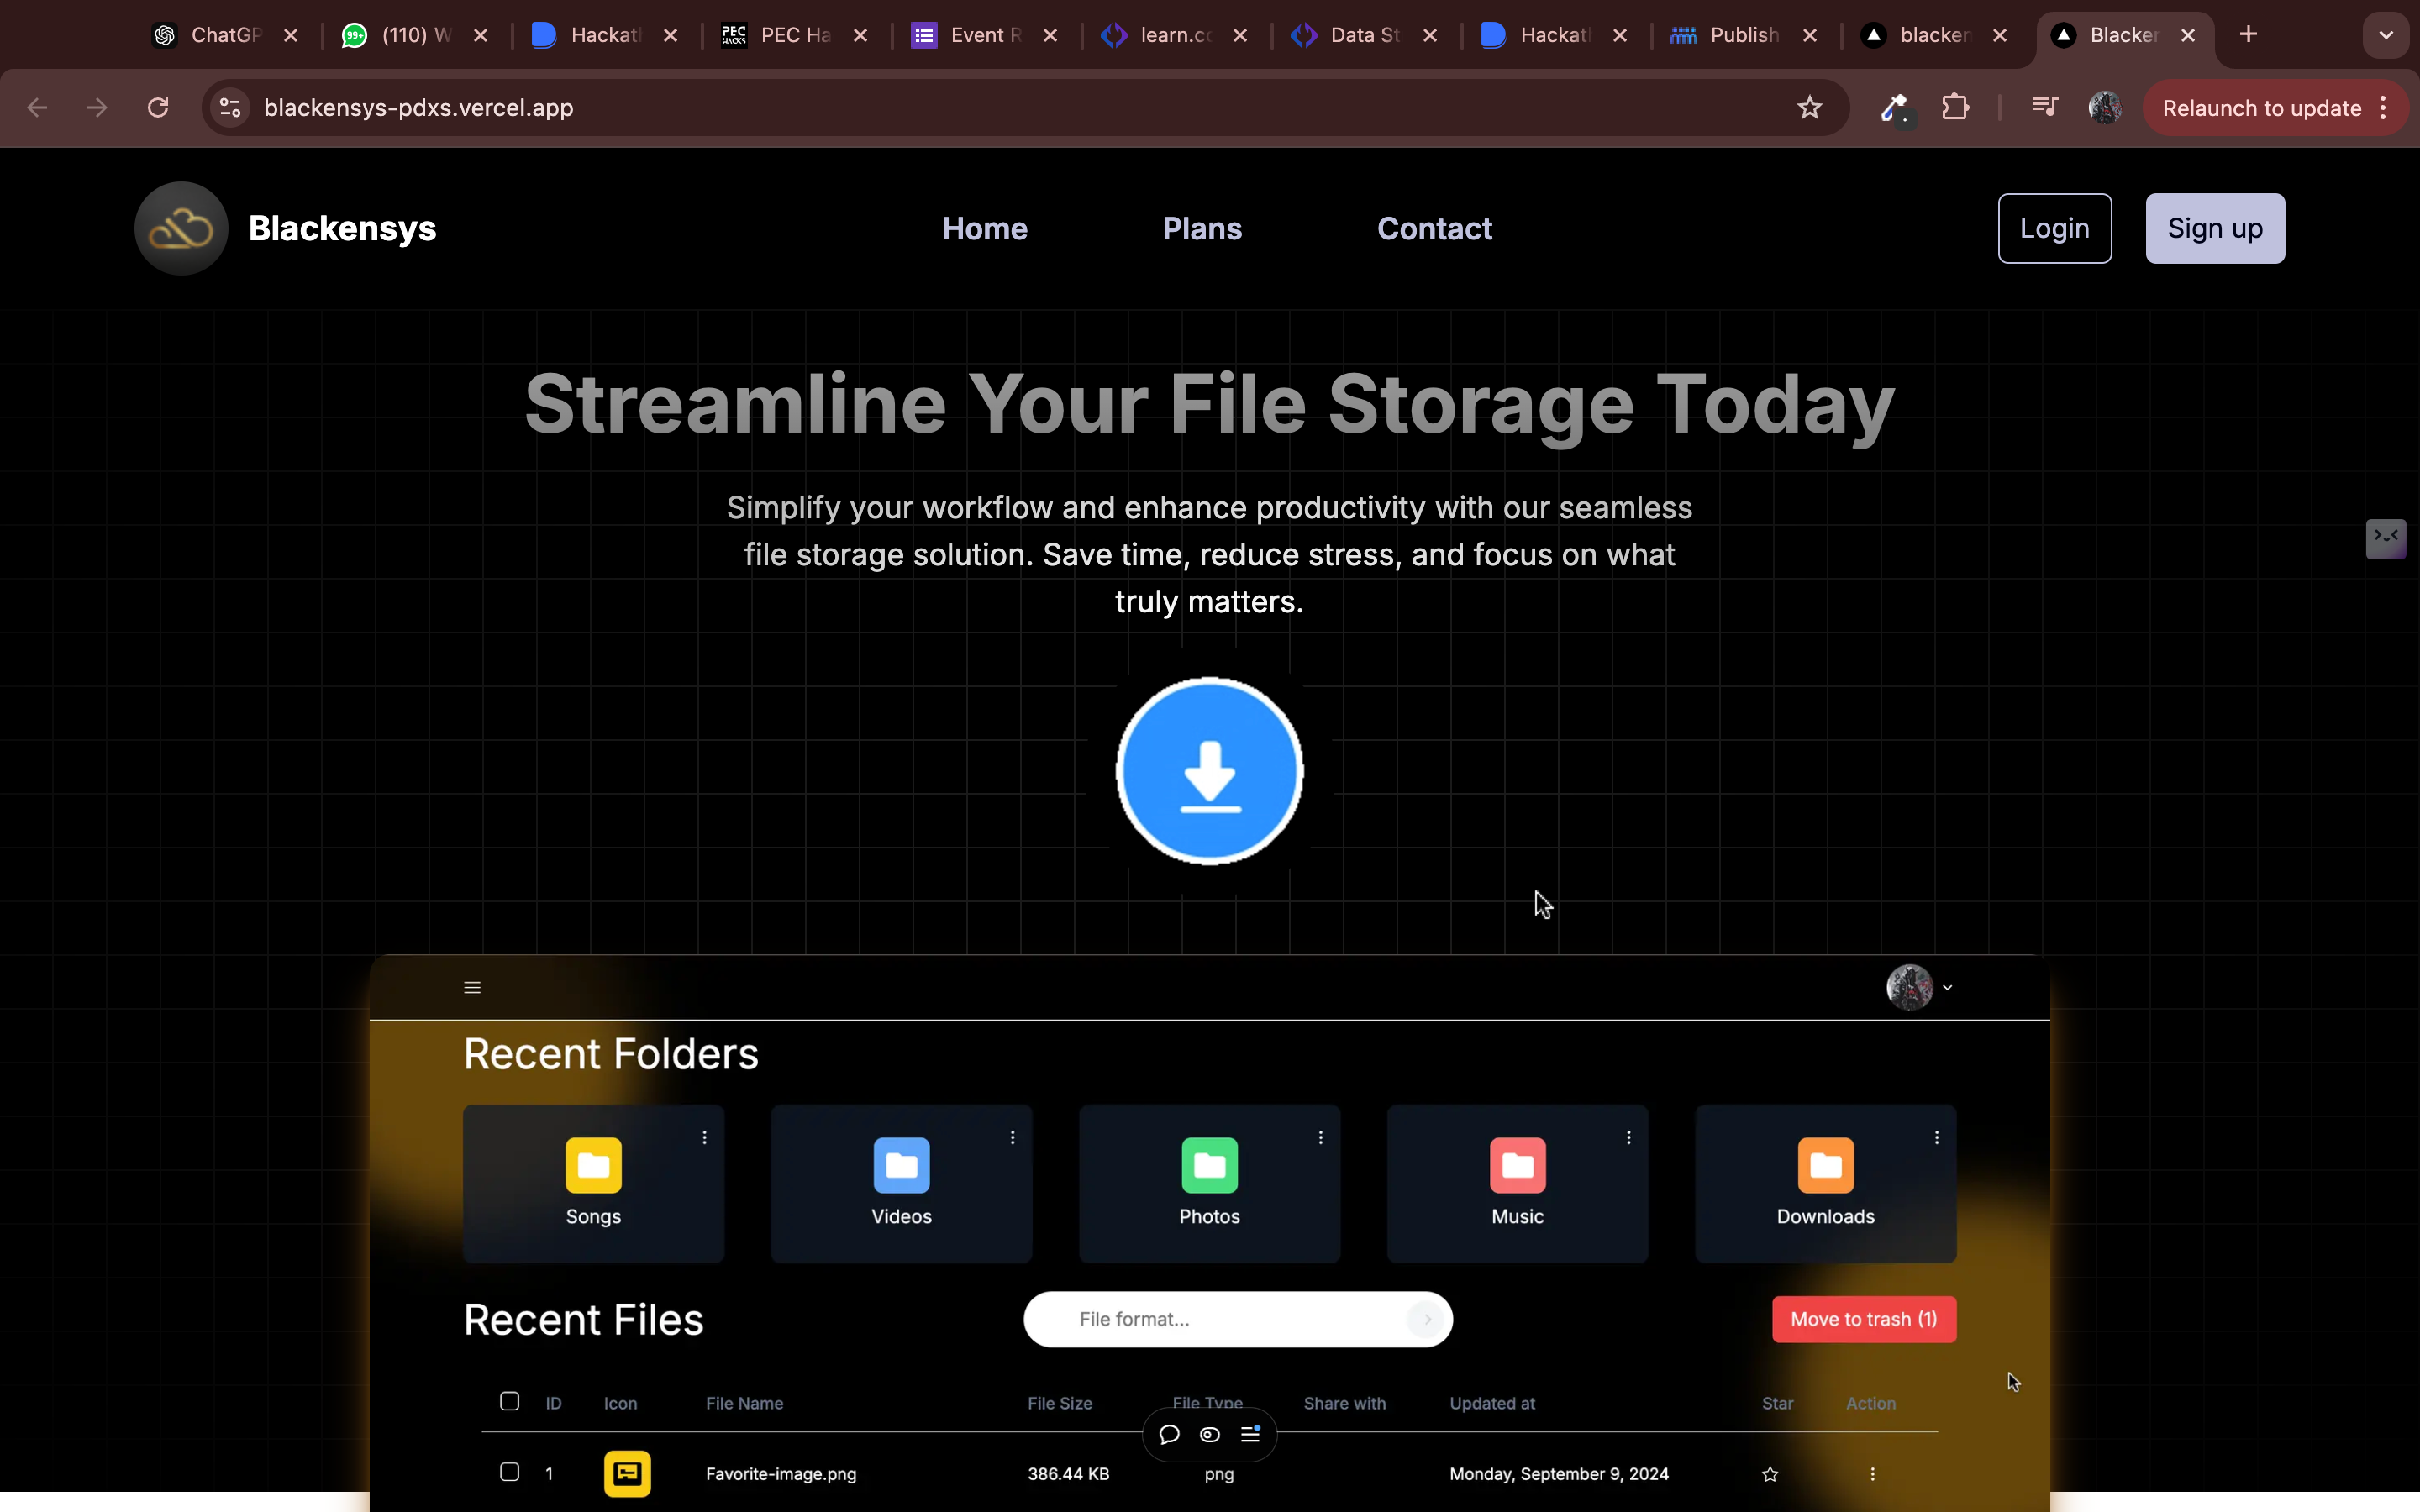Reload the current page
Viewport: 2420px width, 1512px height.
158,108
